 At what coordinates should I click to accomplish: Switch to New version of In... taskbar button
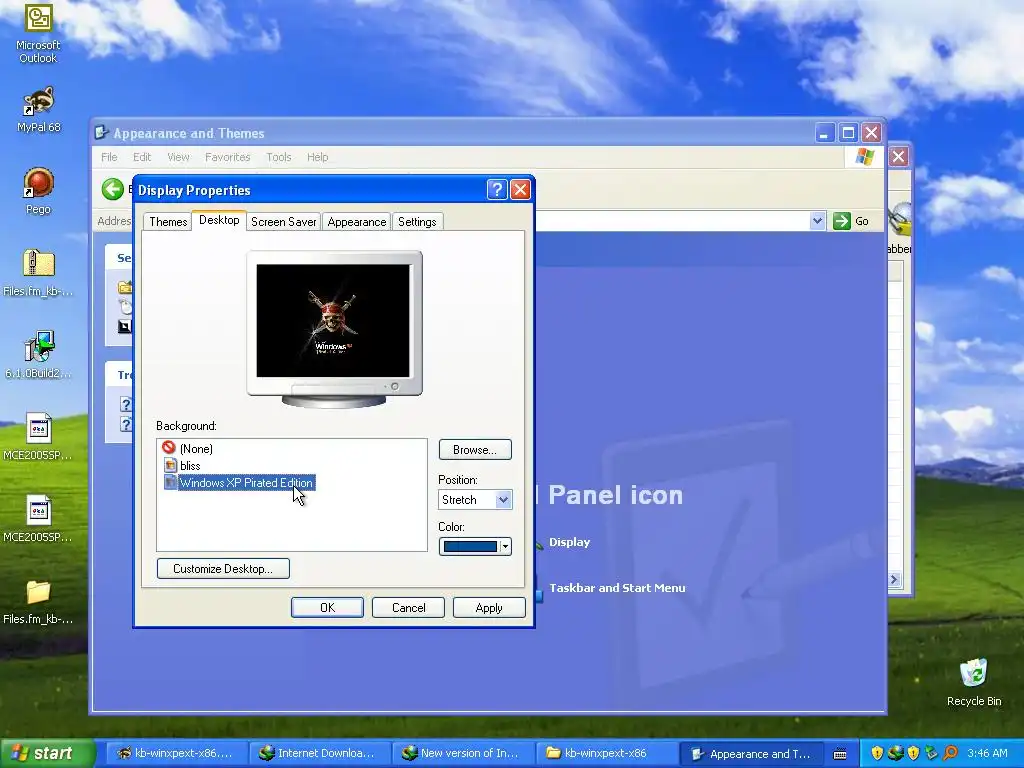click(462, 753)
